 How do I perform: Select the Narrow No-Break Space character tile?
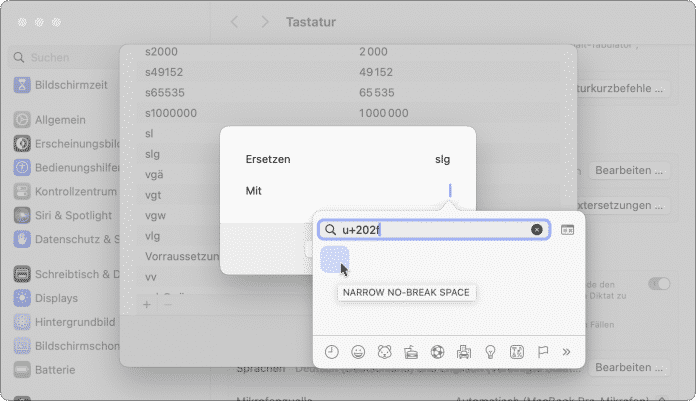pos(335,259)
